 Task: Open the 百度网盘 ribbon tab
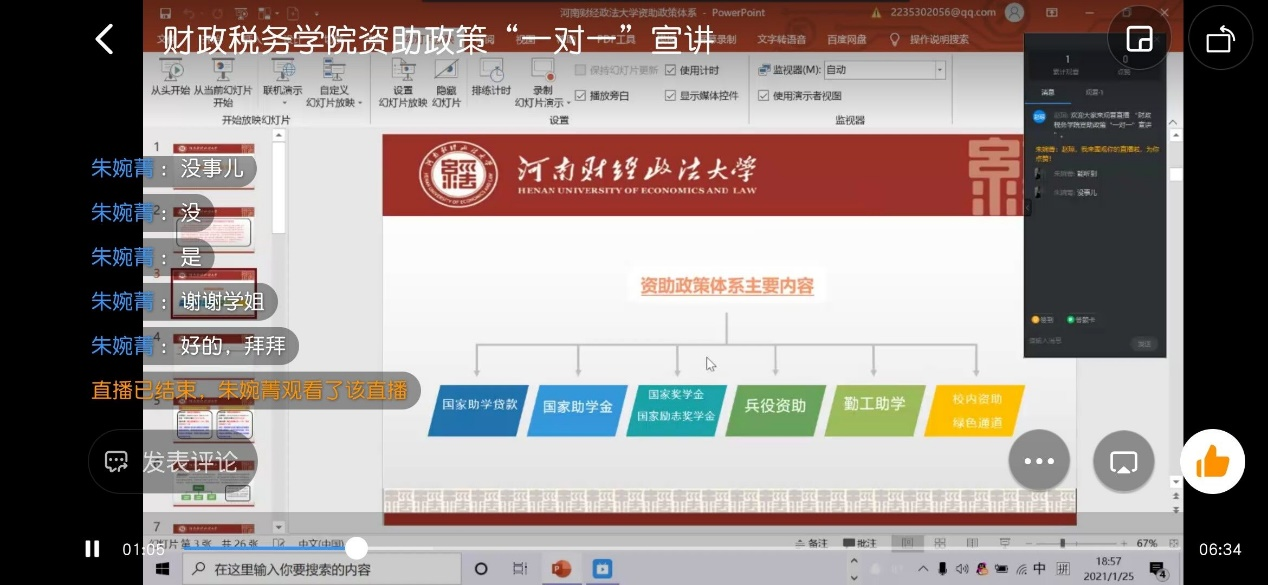click(x=847, y=40)
